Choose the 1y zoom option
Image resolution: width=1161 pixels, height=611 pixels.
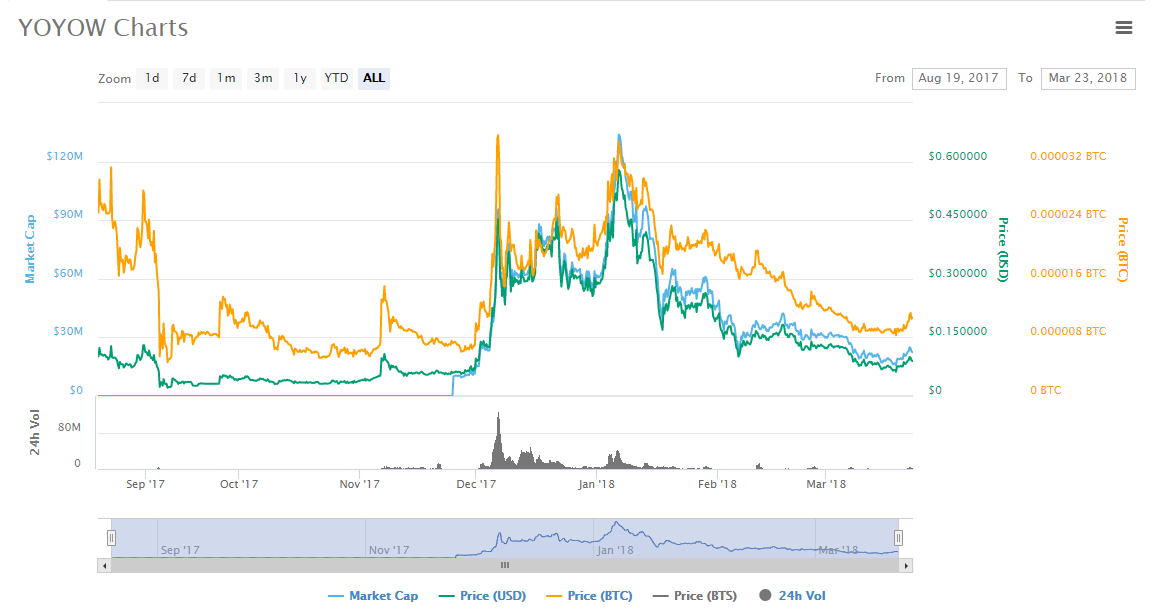click(x=300, y=78)
